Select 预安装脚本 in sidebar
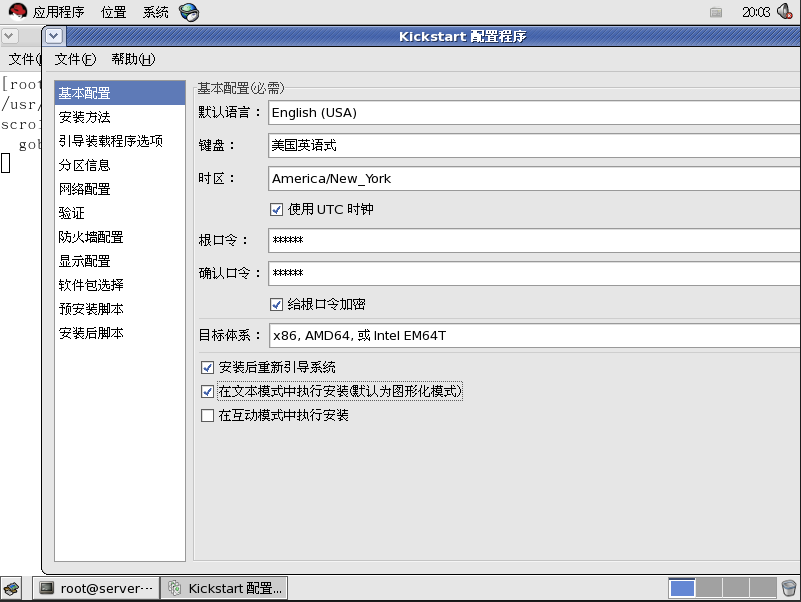 120,309
